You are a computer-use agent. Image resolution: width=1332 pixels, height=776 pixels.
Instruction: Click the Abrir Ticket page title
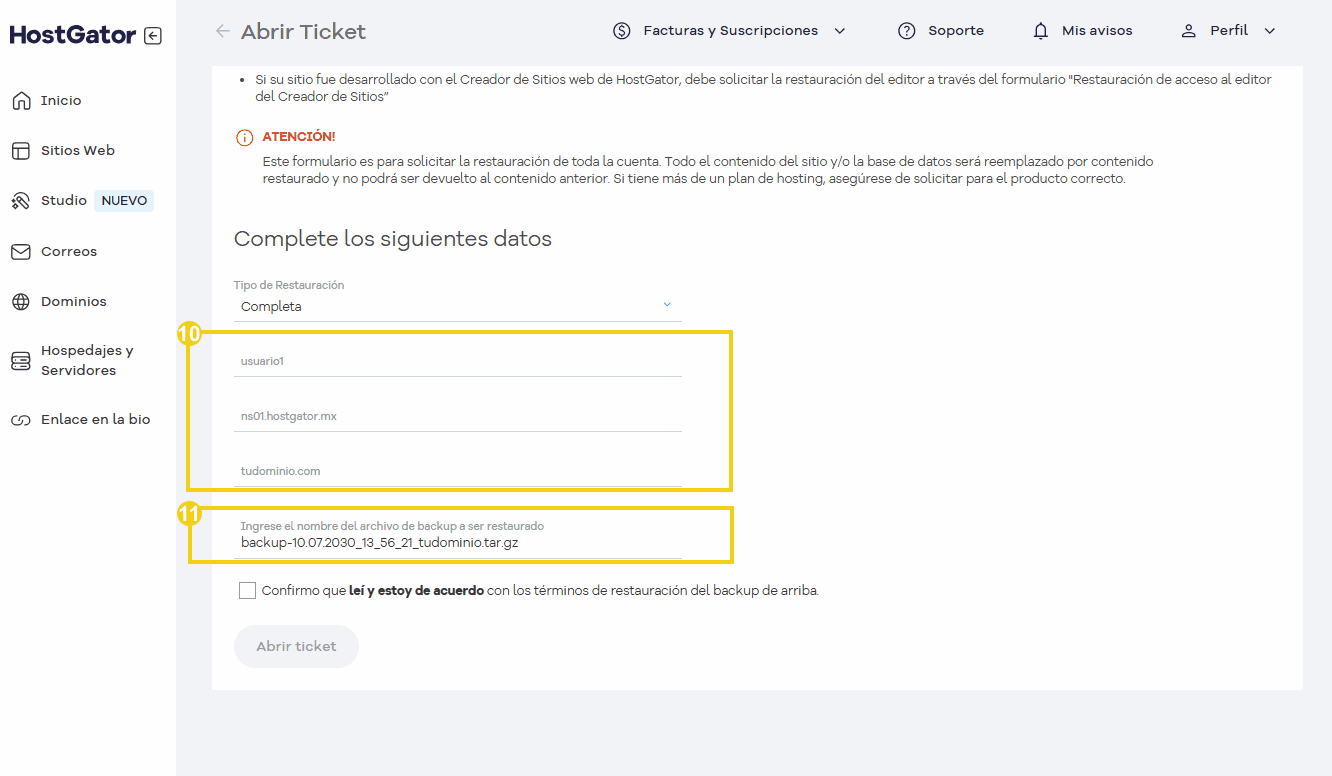click(x=304, y=32)
